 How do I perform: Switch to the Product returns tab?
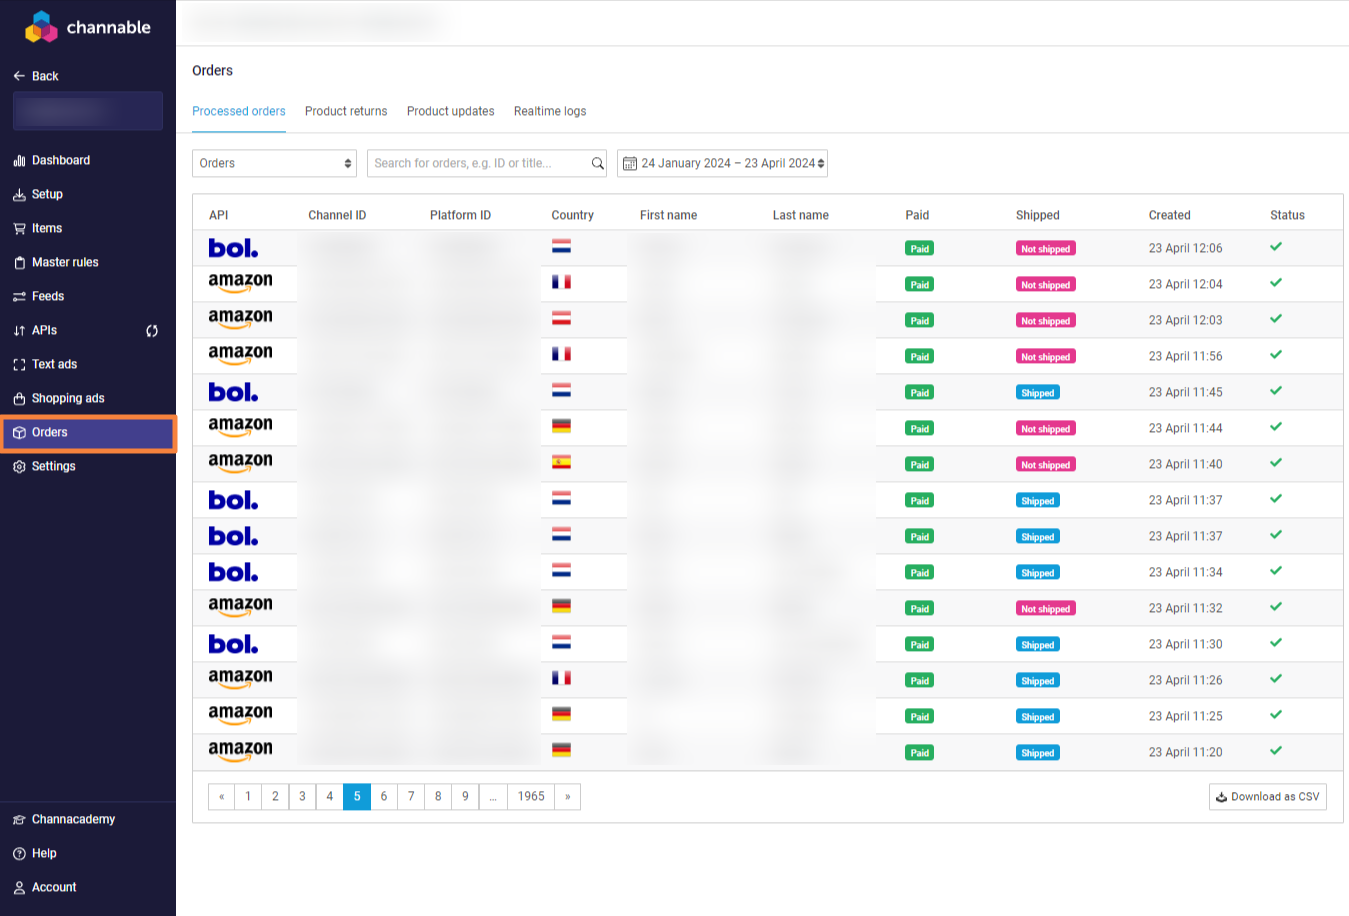pyautogui.click(x=346, y=112)
